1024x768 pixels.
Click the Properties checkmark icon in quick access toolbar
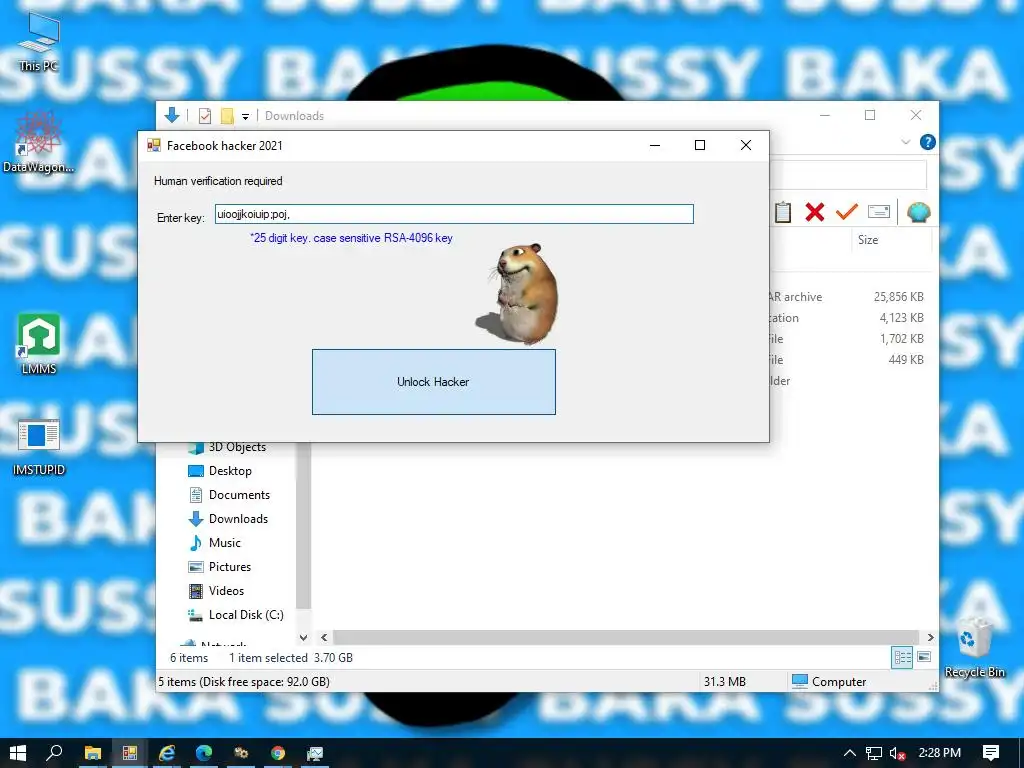(205, 116)
